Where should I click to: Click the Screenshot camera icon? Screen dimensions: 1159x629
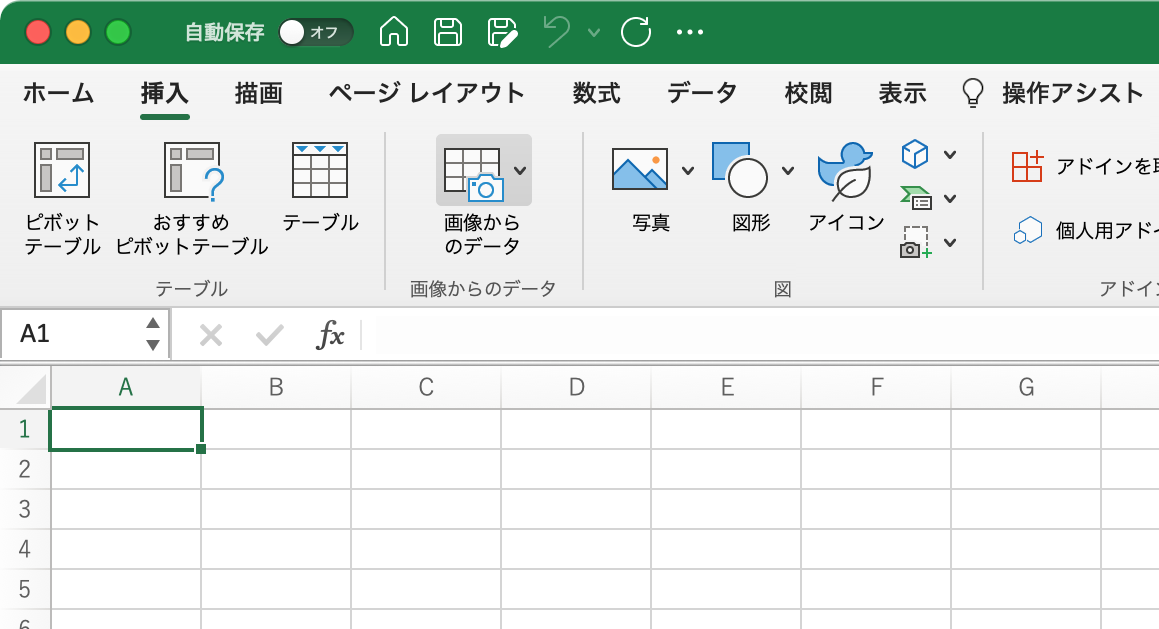click(916, 242)
